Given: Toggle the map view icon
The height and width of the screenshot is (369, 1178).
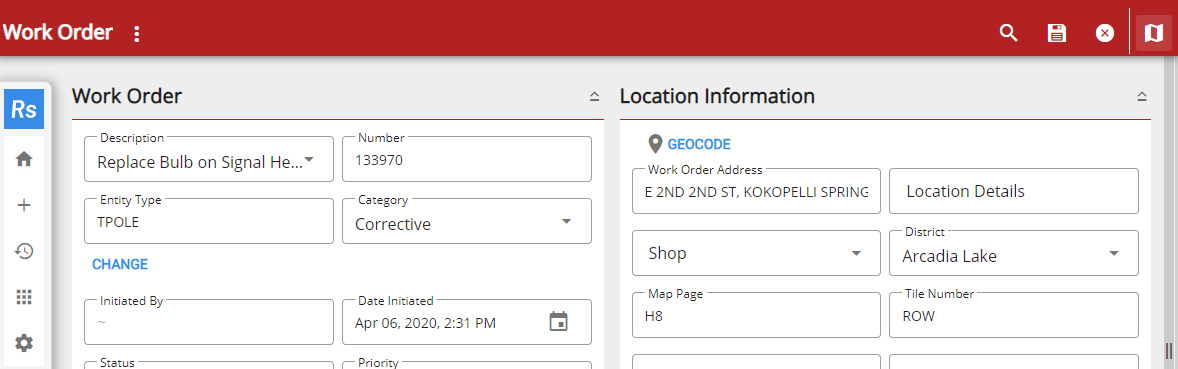Looking at the screenshot, I should click(1153, 33).
